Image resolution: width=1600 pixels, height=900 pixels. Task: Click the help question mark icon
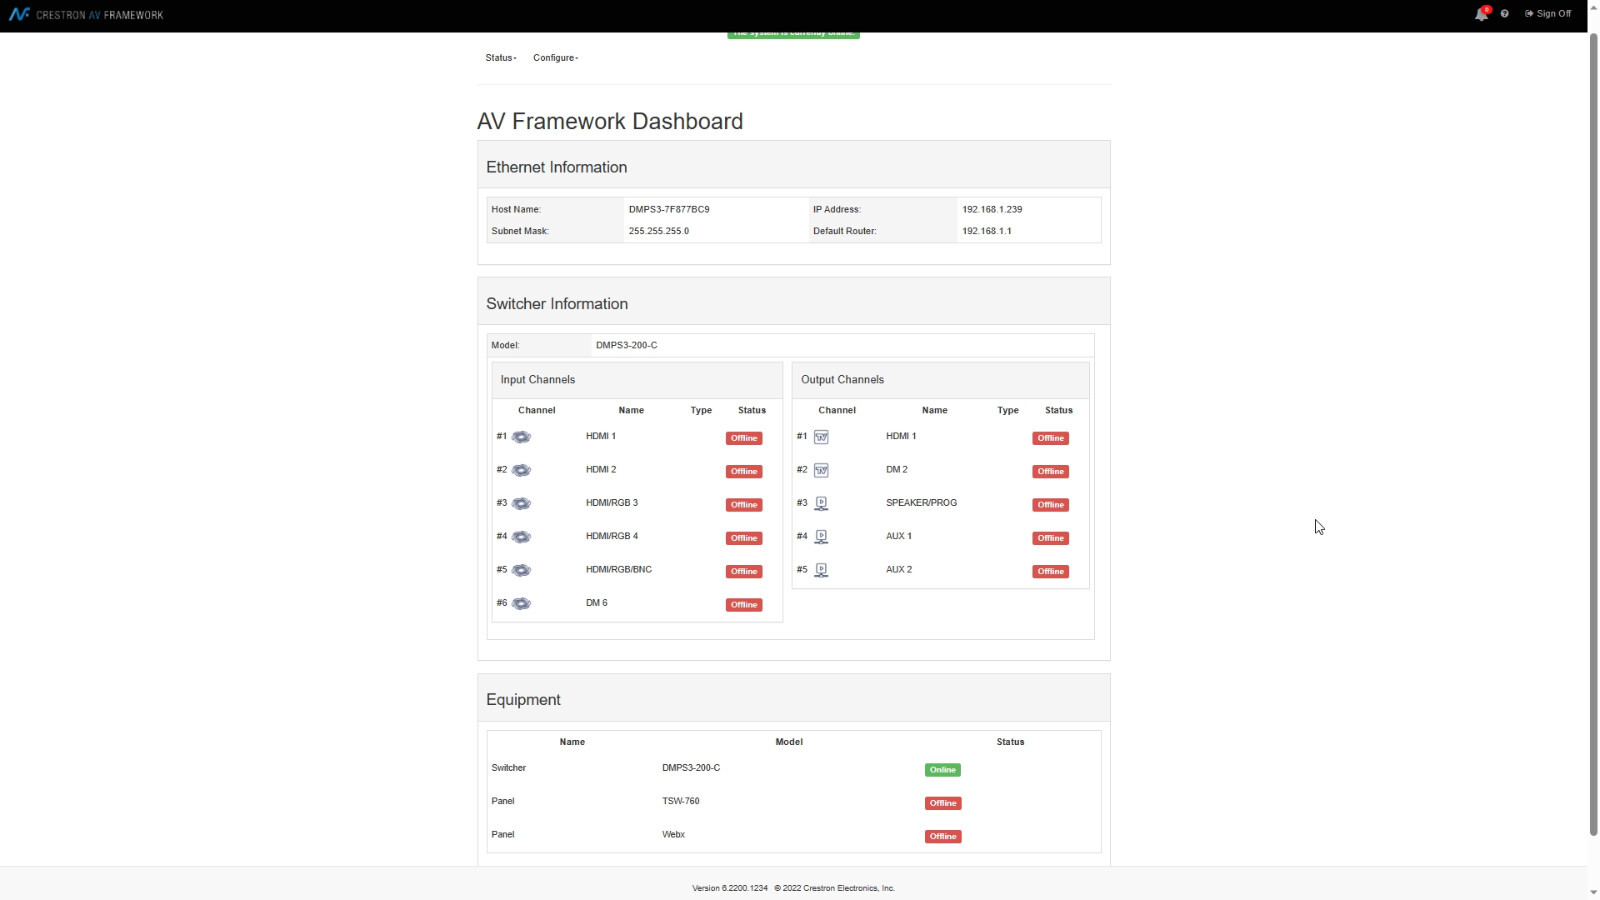pyautogui.click(x=1504, y=14)
